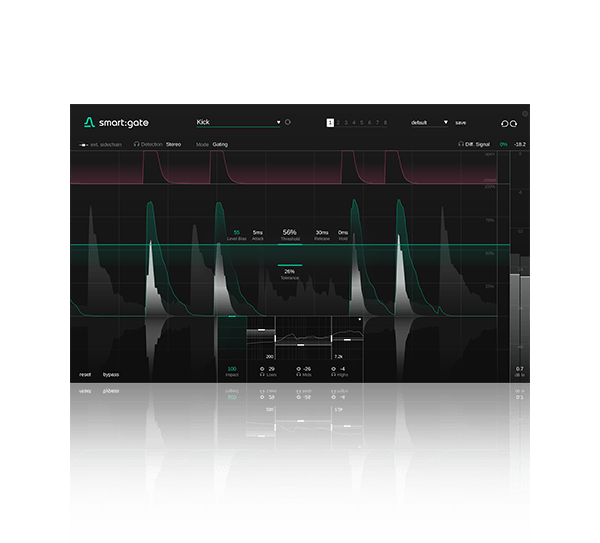
Task: Select state slot 1
Action: pyautogui.click(x=330, y=122)
